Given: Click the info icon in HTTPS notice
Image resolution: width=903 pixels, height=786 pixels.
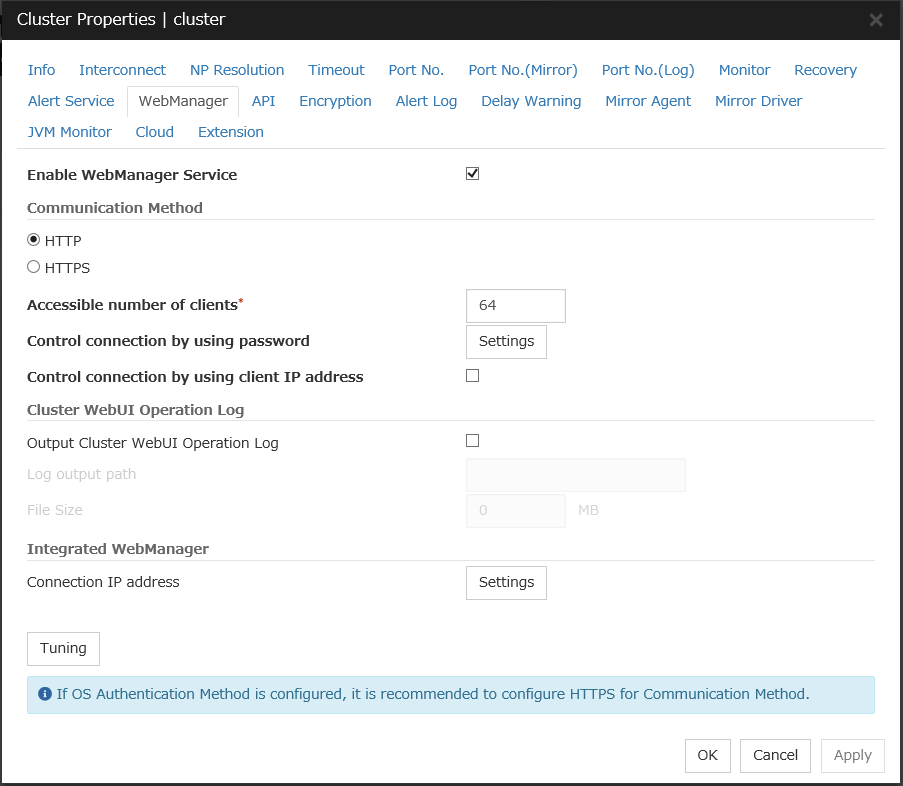Looking at the screenshot, I should (x=45, y=694).
